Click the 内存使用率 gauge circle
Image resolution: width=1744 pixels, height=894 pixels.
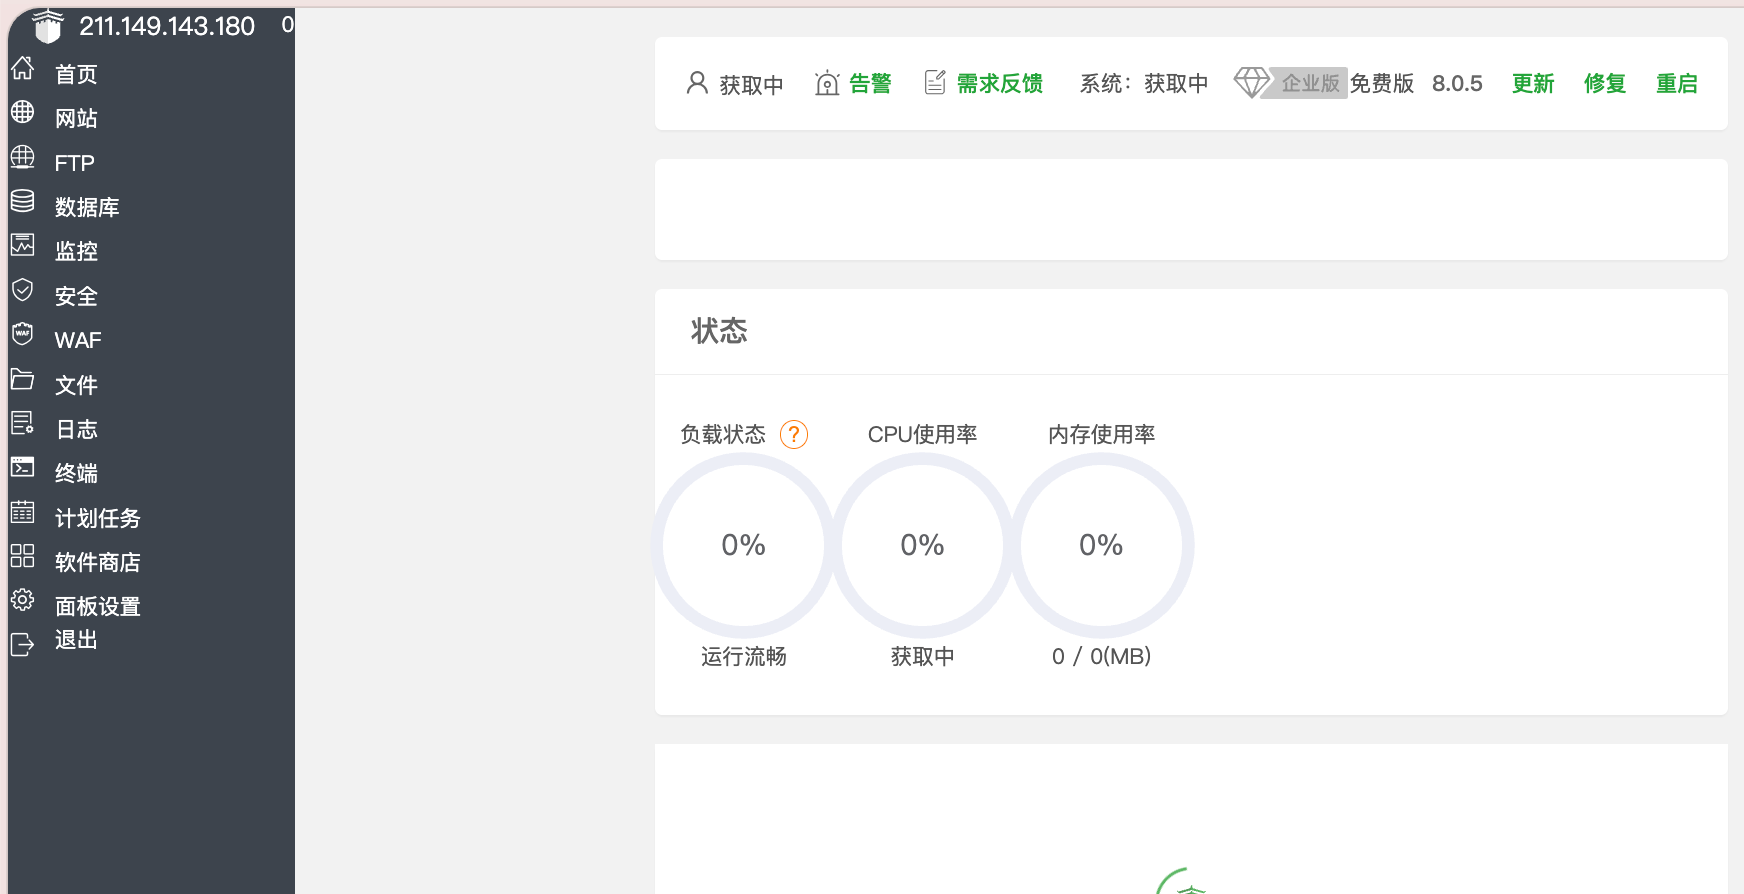[1101, 545]
